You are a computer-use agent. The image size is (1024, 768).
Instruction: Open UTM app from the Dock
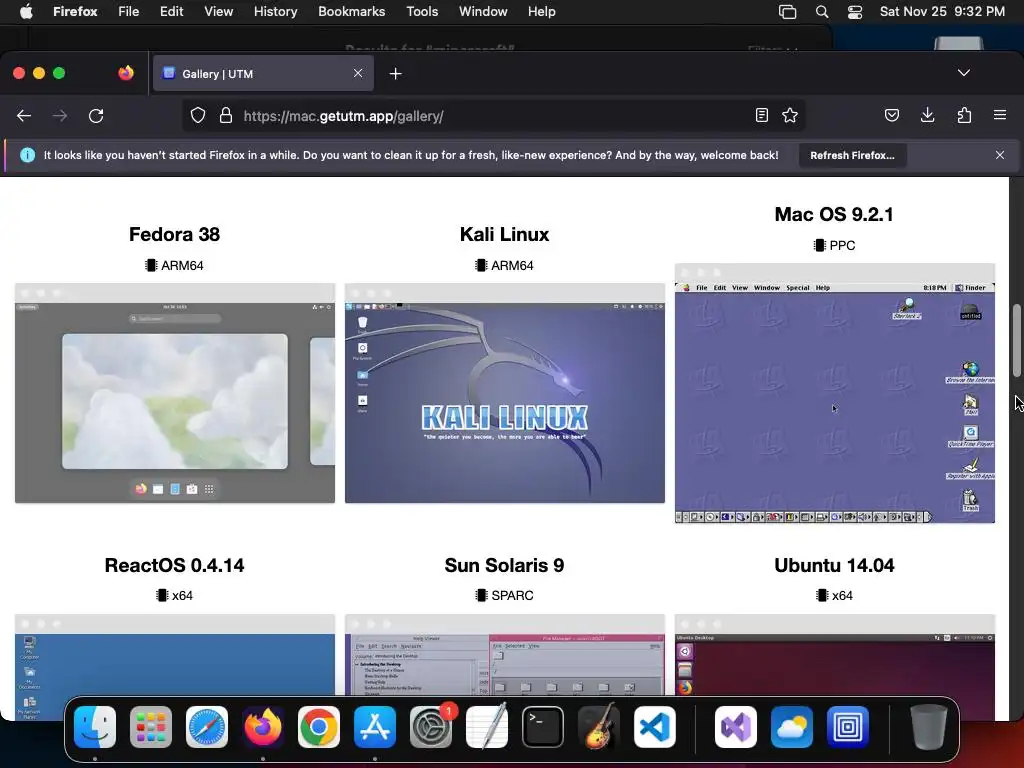click(x=848, y=727)
